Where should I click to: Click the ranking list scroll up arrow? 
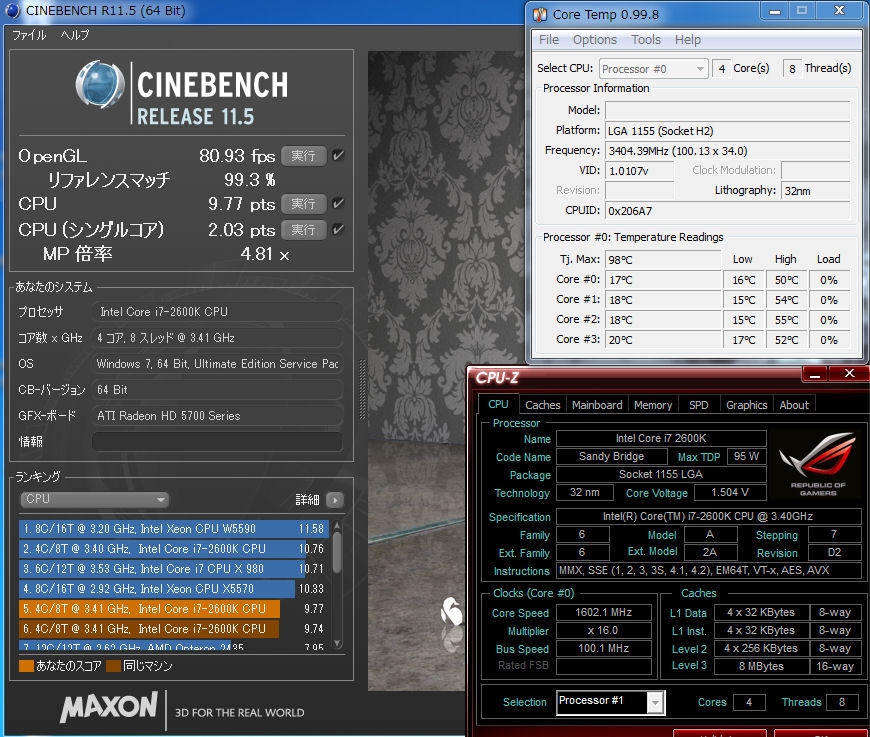[x=337, y=525]
